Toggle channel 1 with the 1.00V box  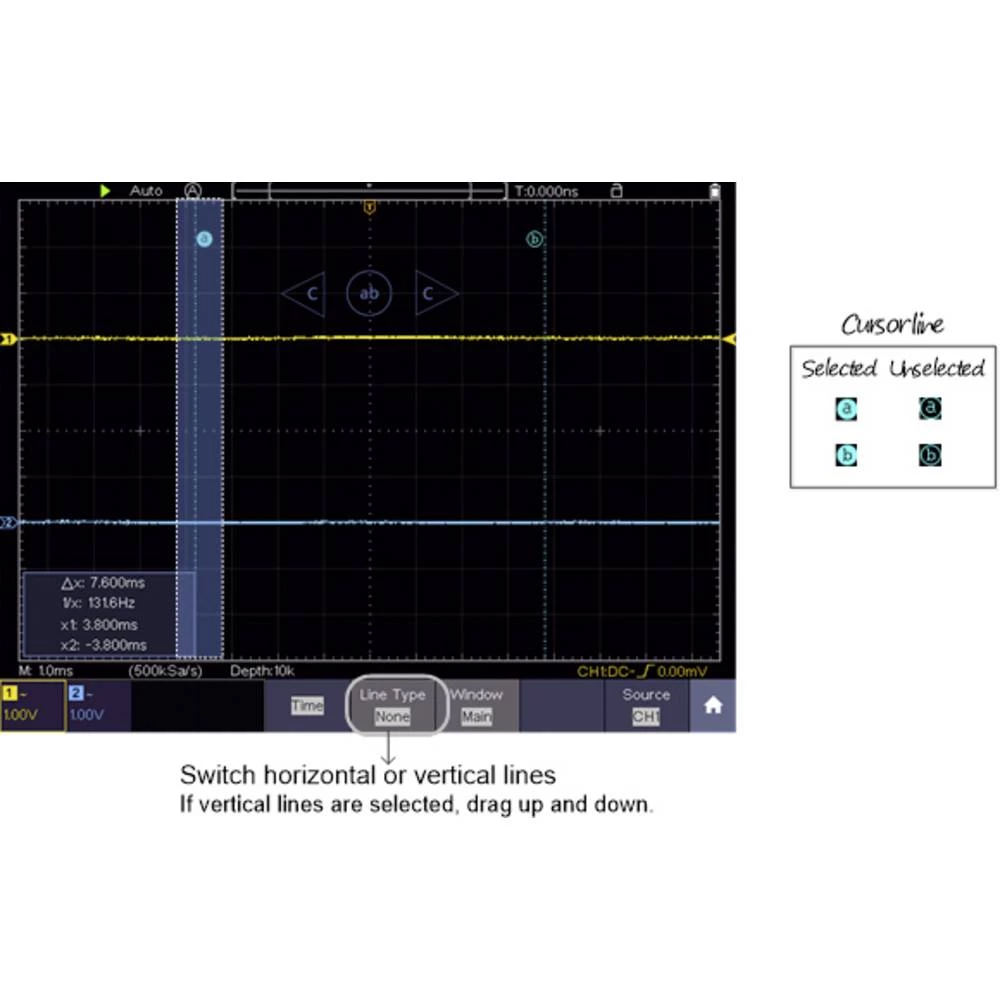(32, 706)
